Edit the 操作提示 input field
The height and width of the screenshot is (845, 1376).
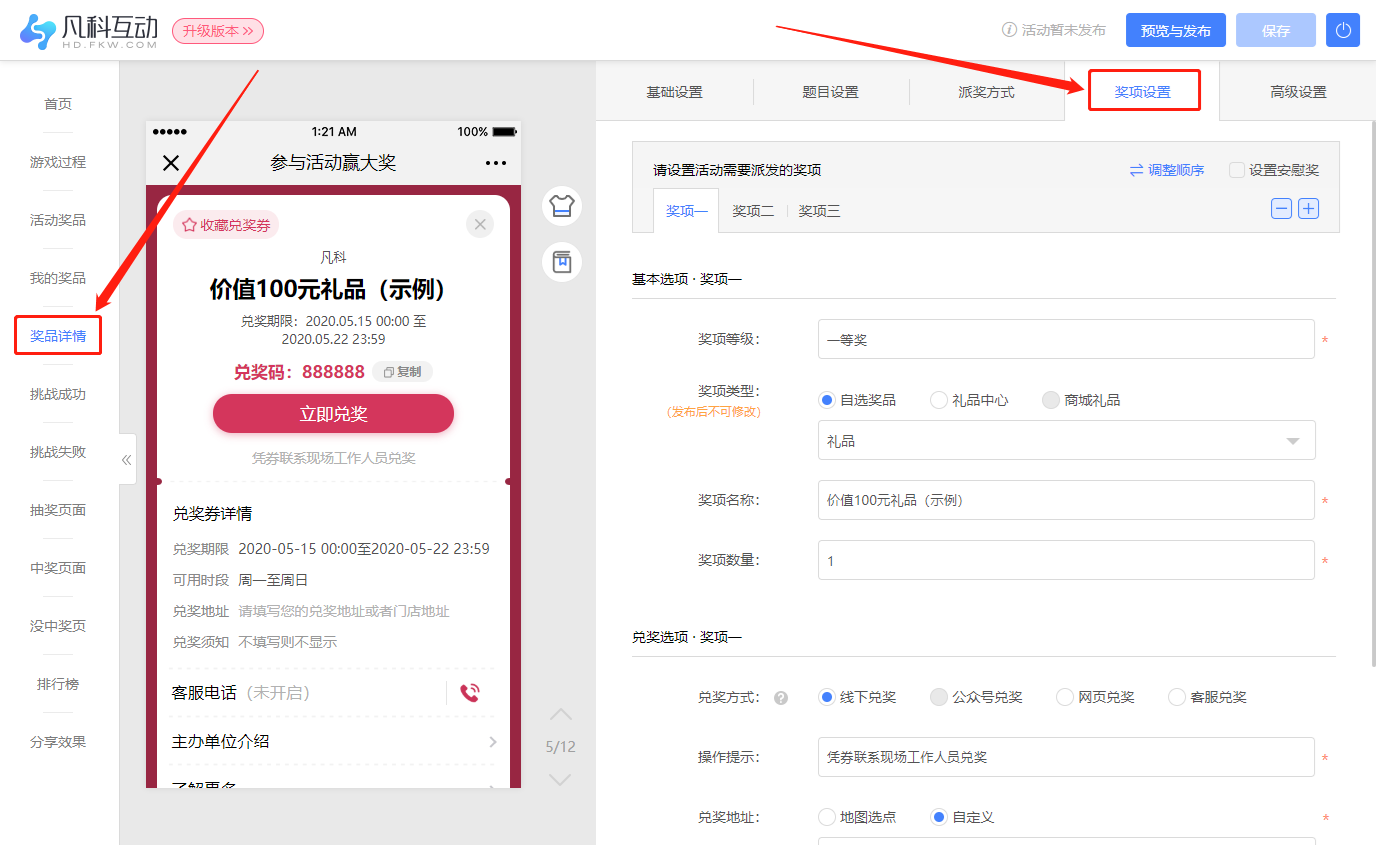tap(1066, 757)
